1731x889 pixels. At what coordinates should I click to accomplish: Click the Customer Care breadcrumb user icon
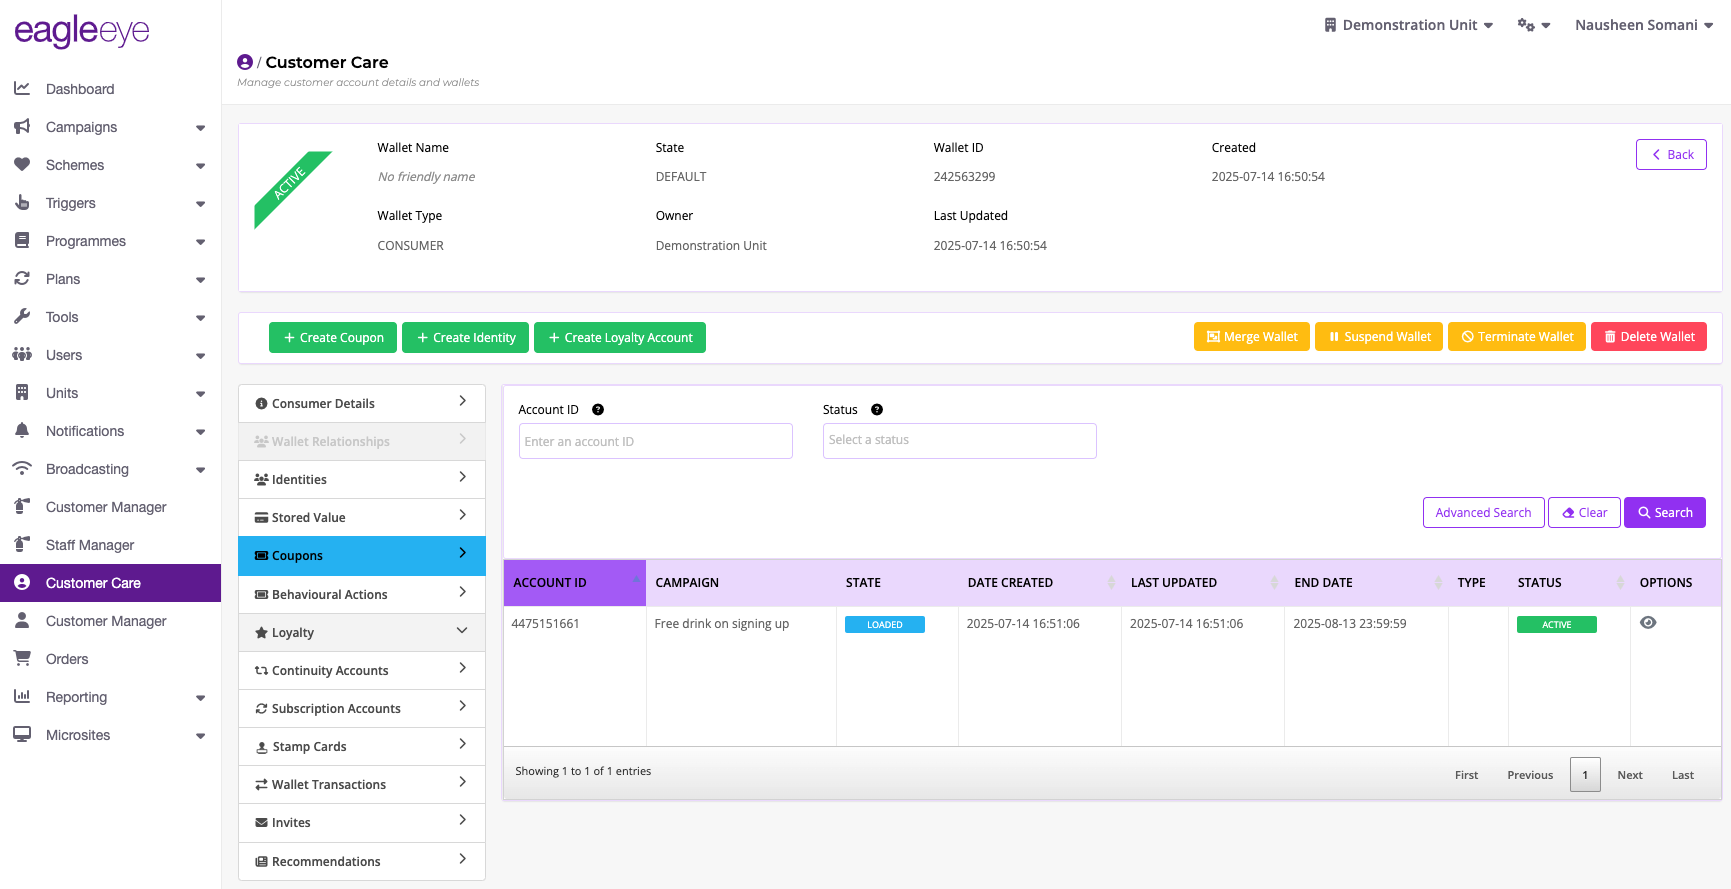[x=245, y=62]
